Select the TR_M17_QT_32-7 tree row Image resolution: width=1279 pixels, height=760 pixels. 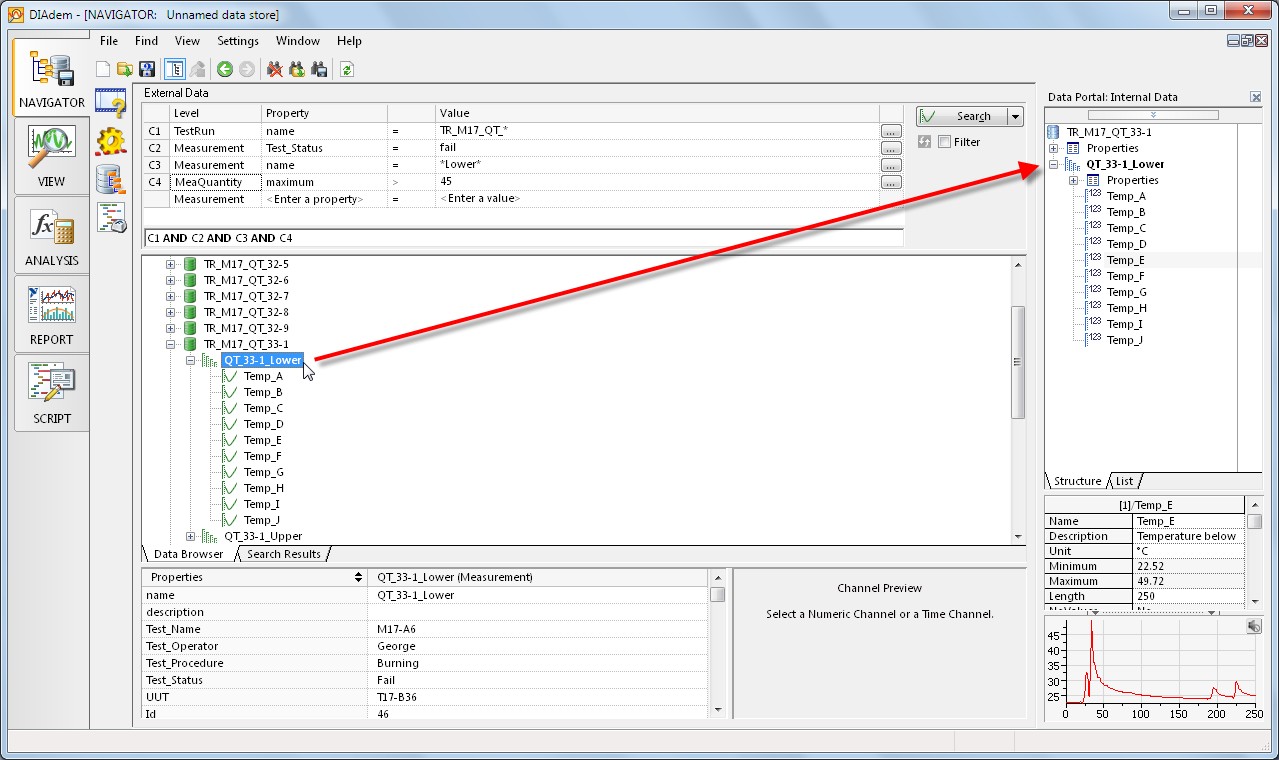246,296
